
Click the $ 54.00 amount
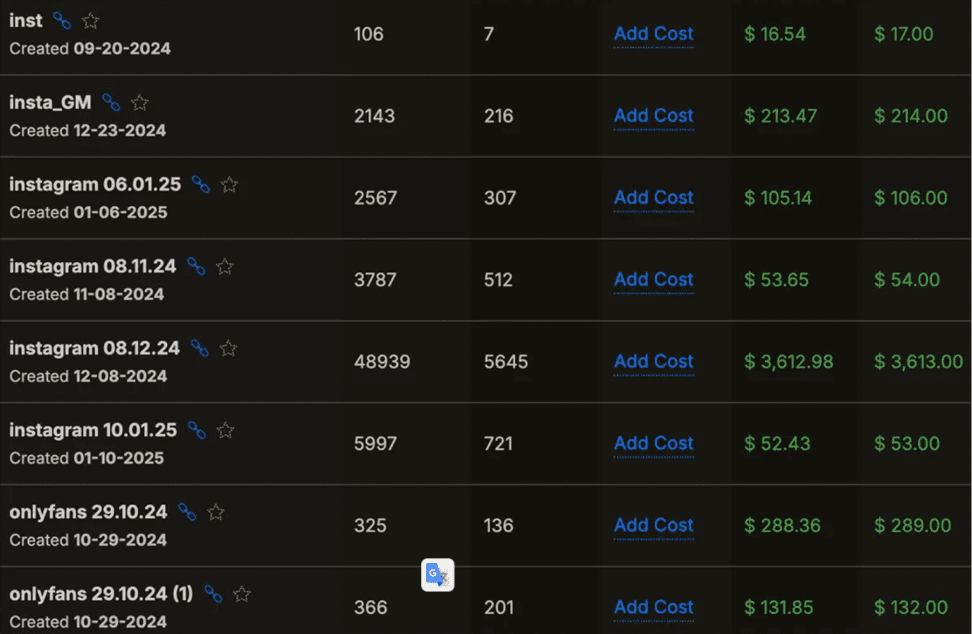(x=907, y=280)
